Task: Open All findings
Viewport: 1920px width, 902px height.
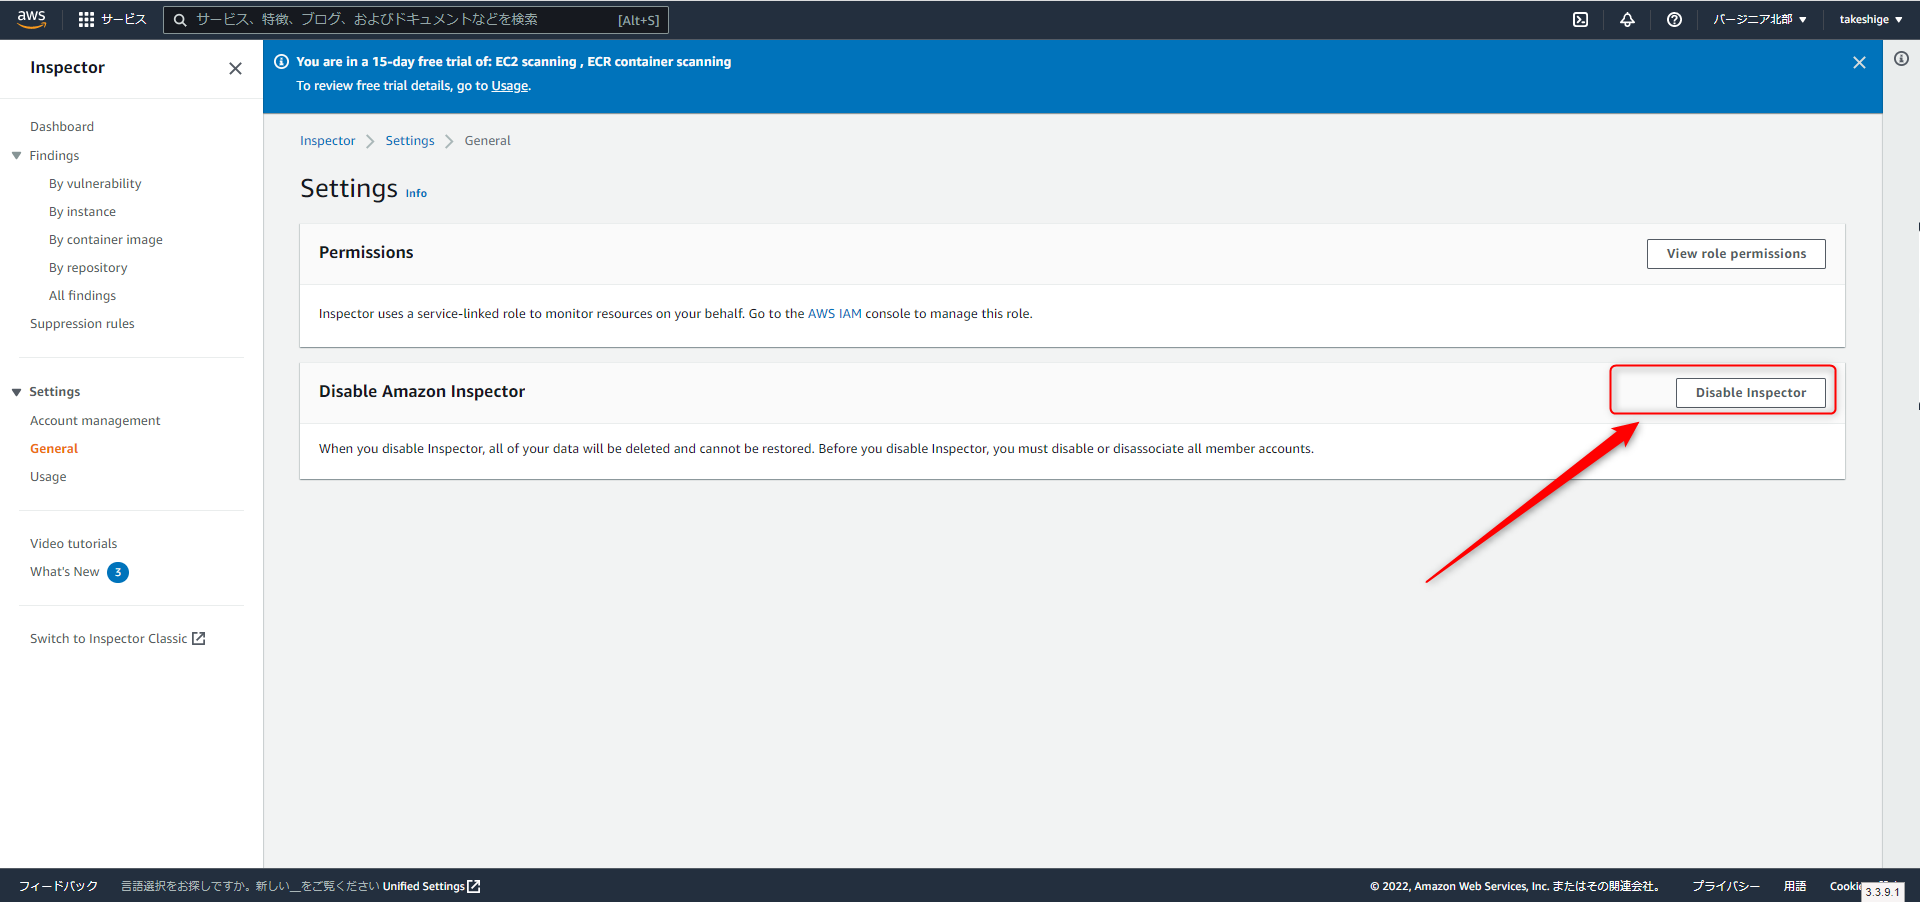Action: point(82,295)
